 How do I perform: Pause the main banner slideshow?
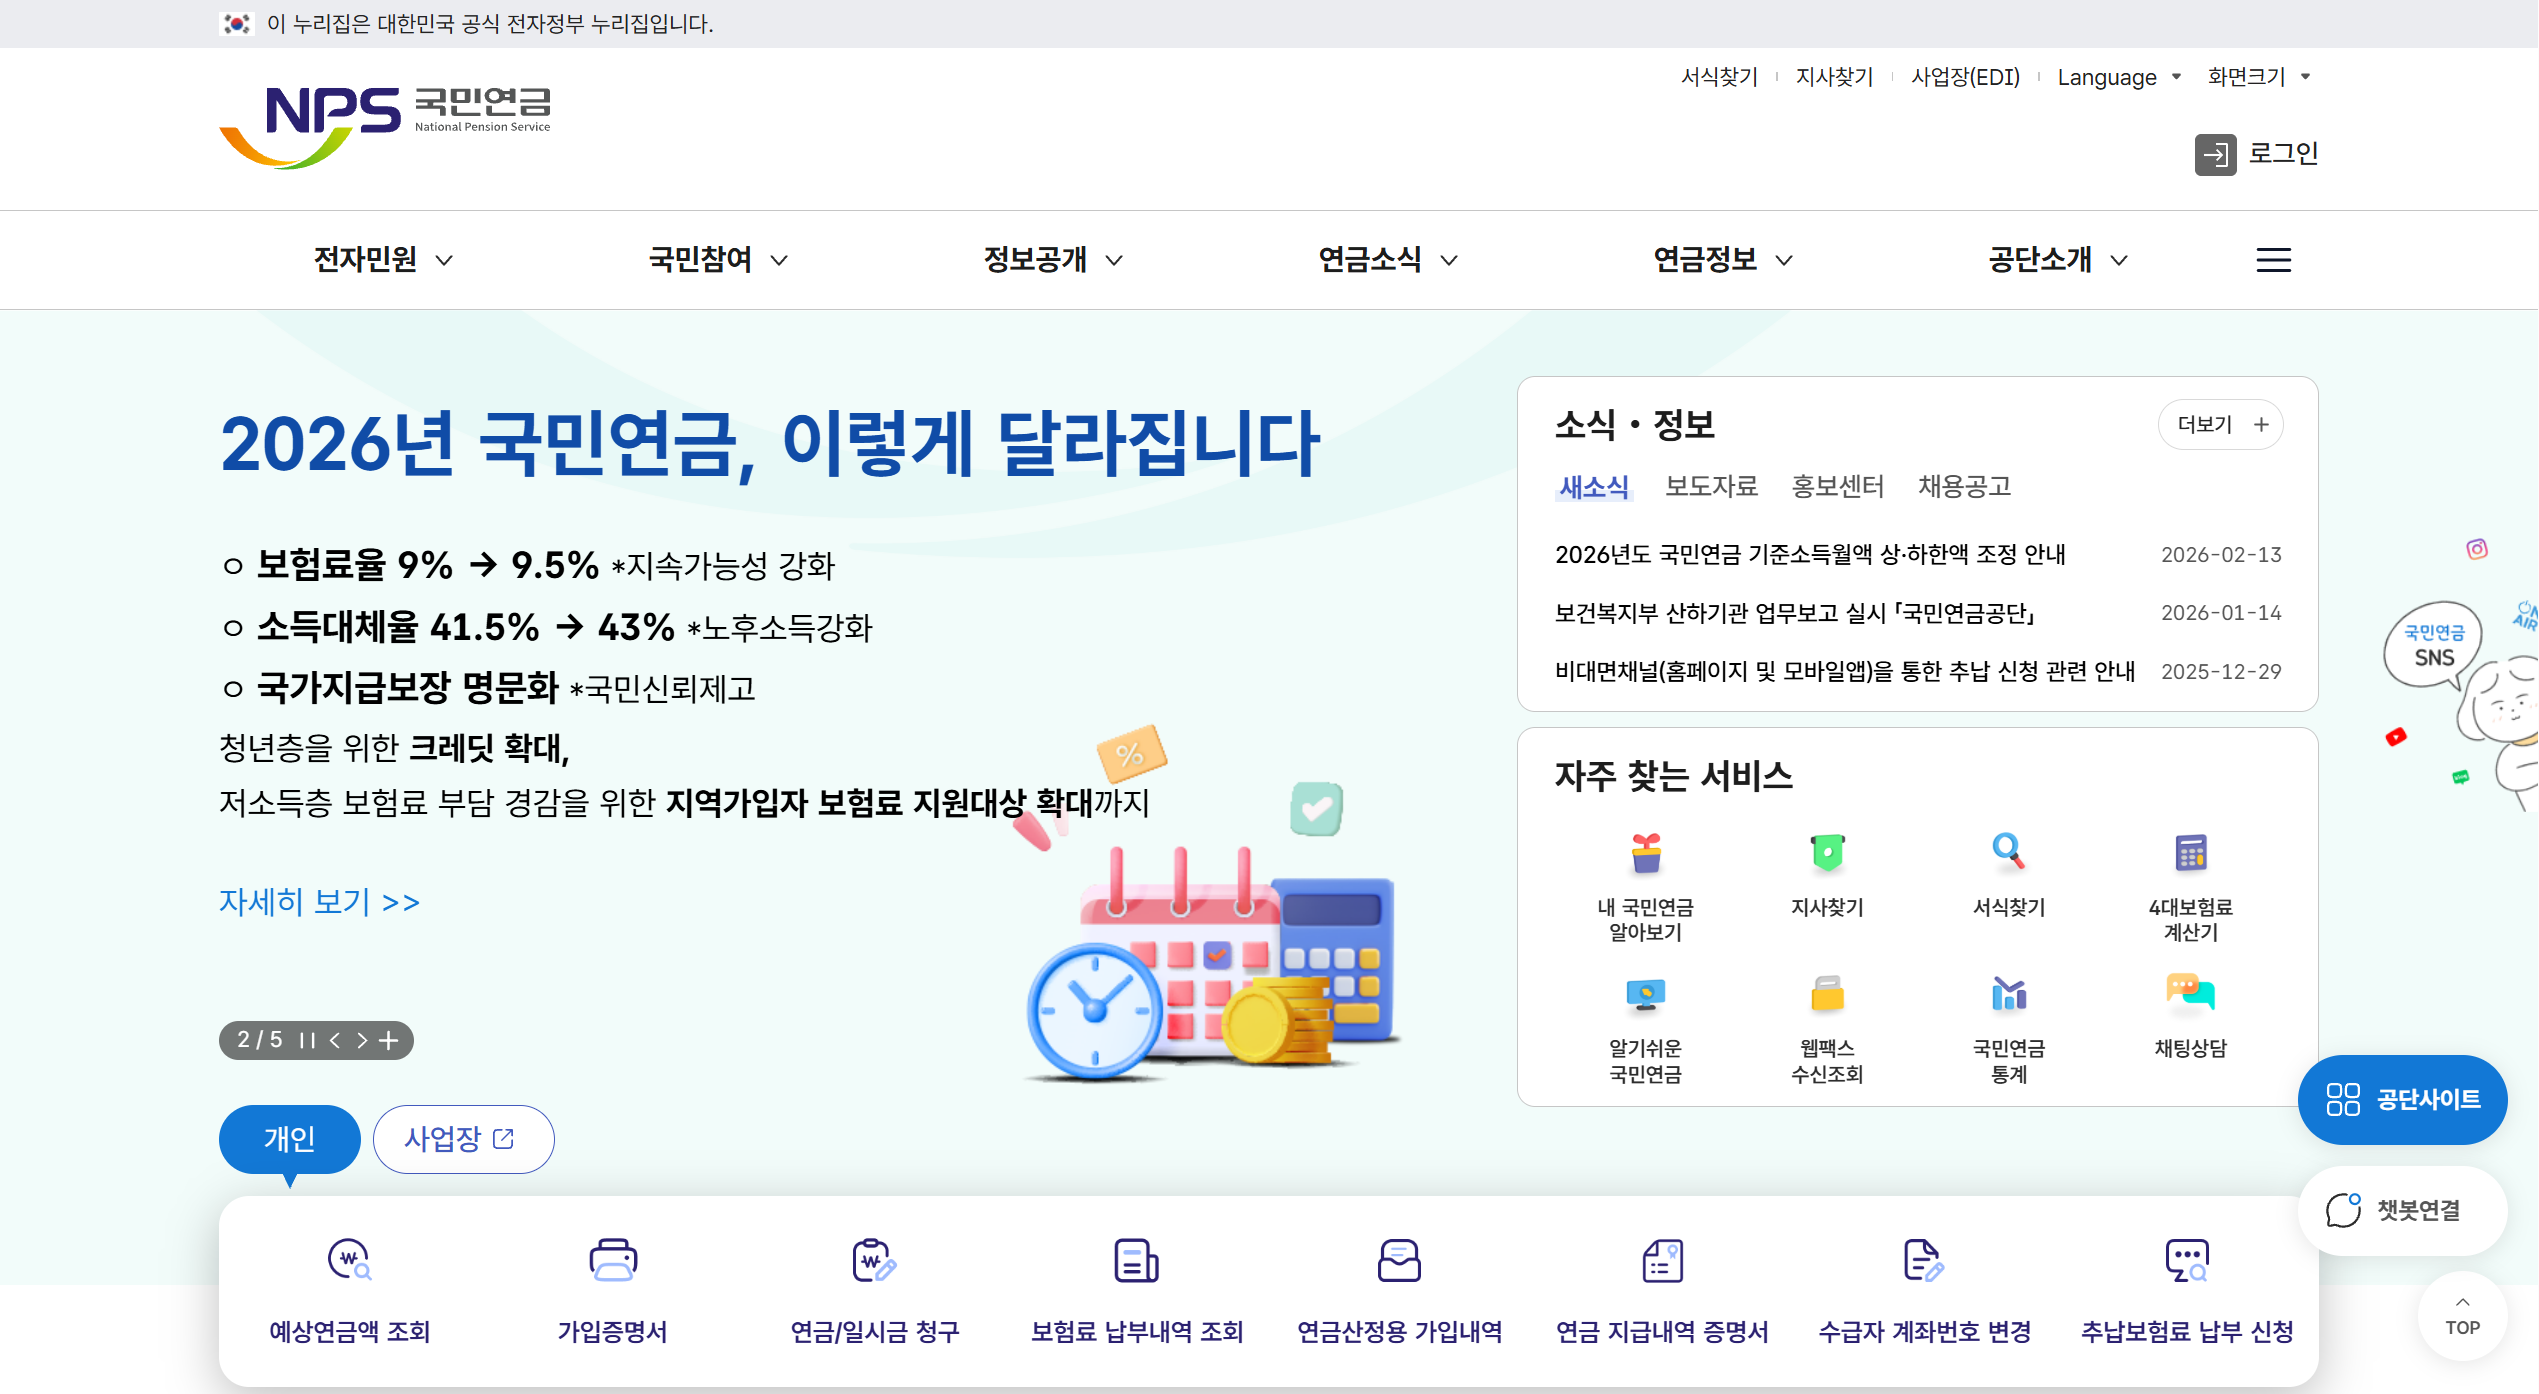tap(305, 1040)
